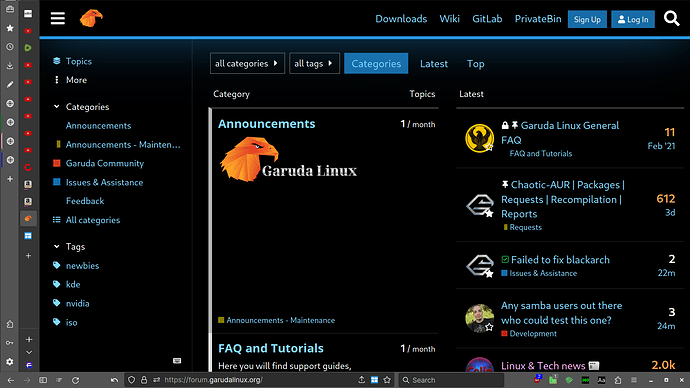This screenshot has width=690, height=388.
Task: Click the Log In button
Action: coord(633,19)
